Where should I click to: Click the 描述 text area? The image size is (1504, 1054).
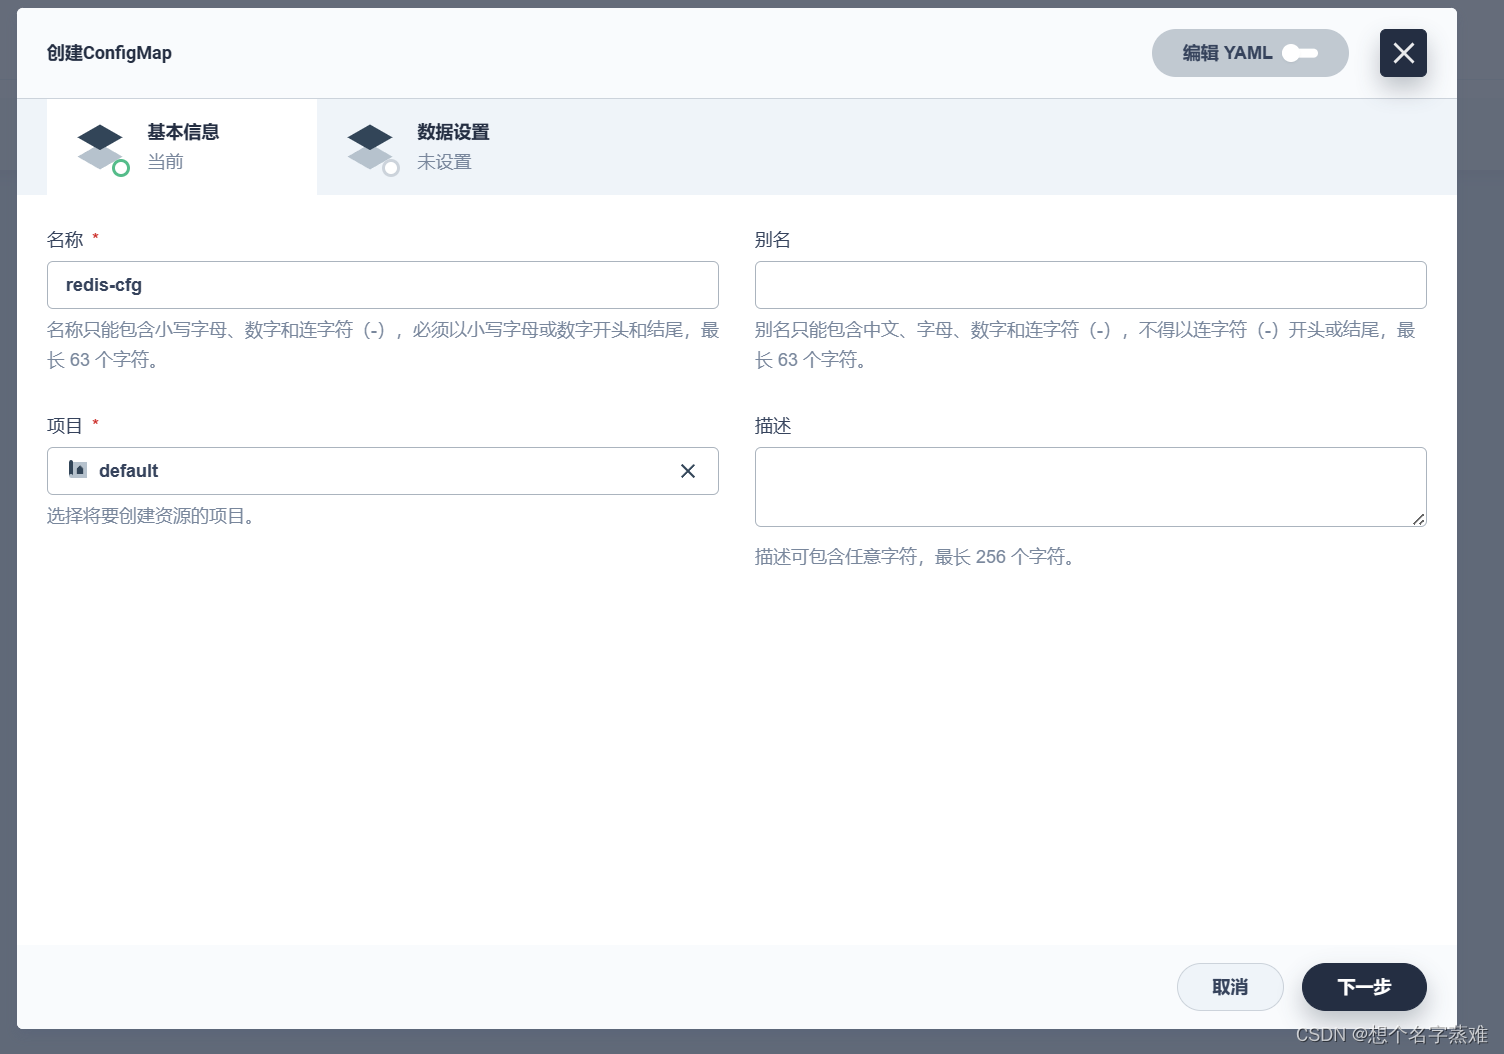pyautogui.click(x=1090, y=487)
